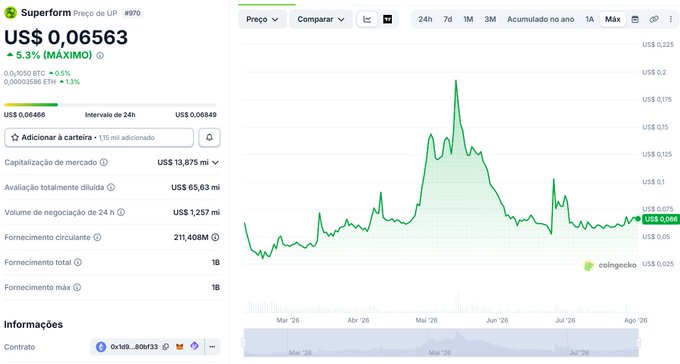Click the US$ 0,066 current price tag

point(660,219)
